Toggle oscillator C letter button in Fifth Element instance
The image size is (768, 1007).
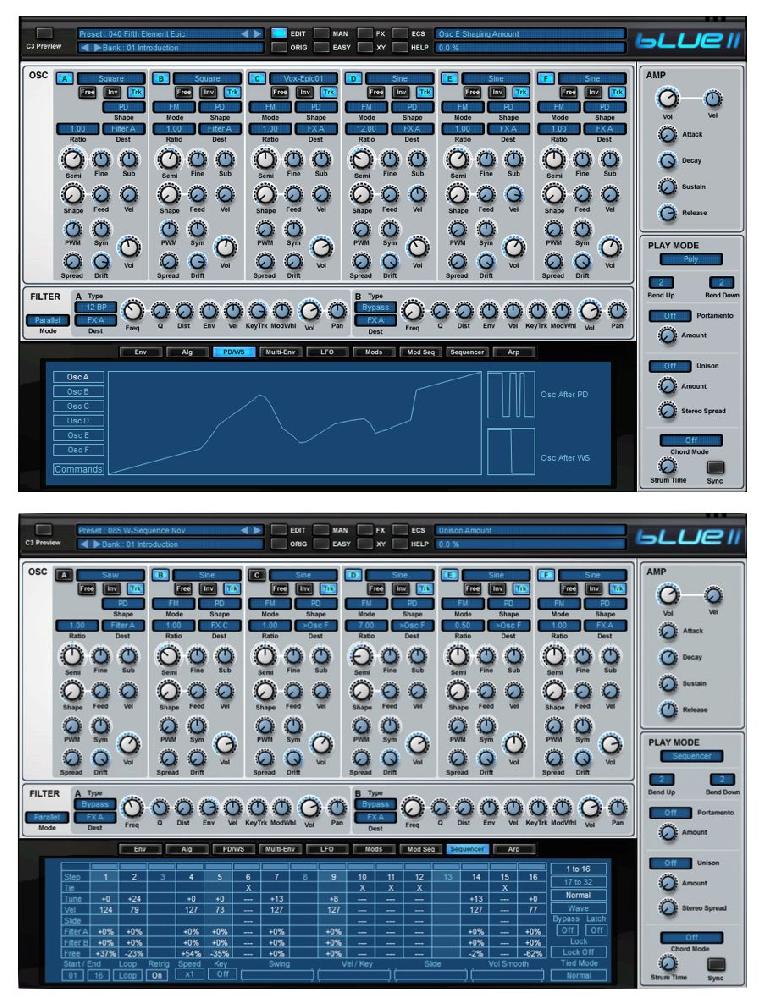257,78
